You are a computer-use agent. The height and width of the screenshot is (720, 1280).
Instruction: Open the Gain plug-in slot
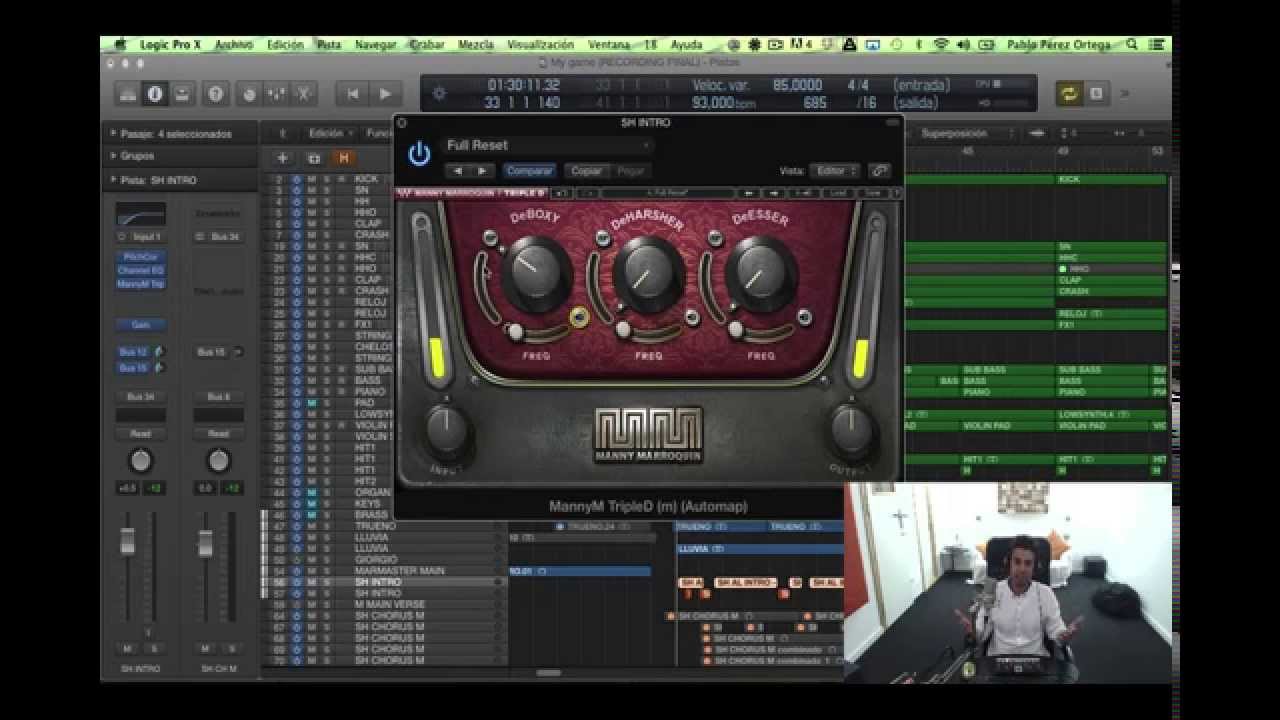[140, 325]
